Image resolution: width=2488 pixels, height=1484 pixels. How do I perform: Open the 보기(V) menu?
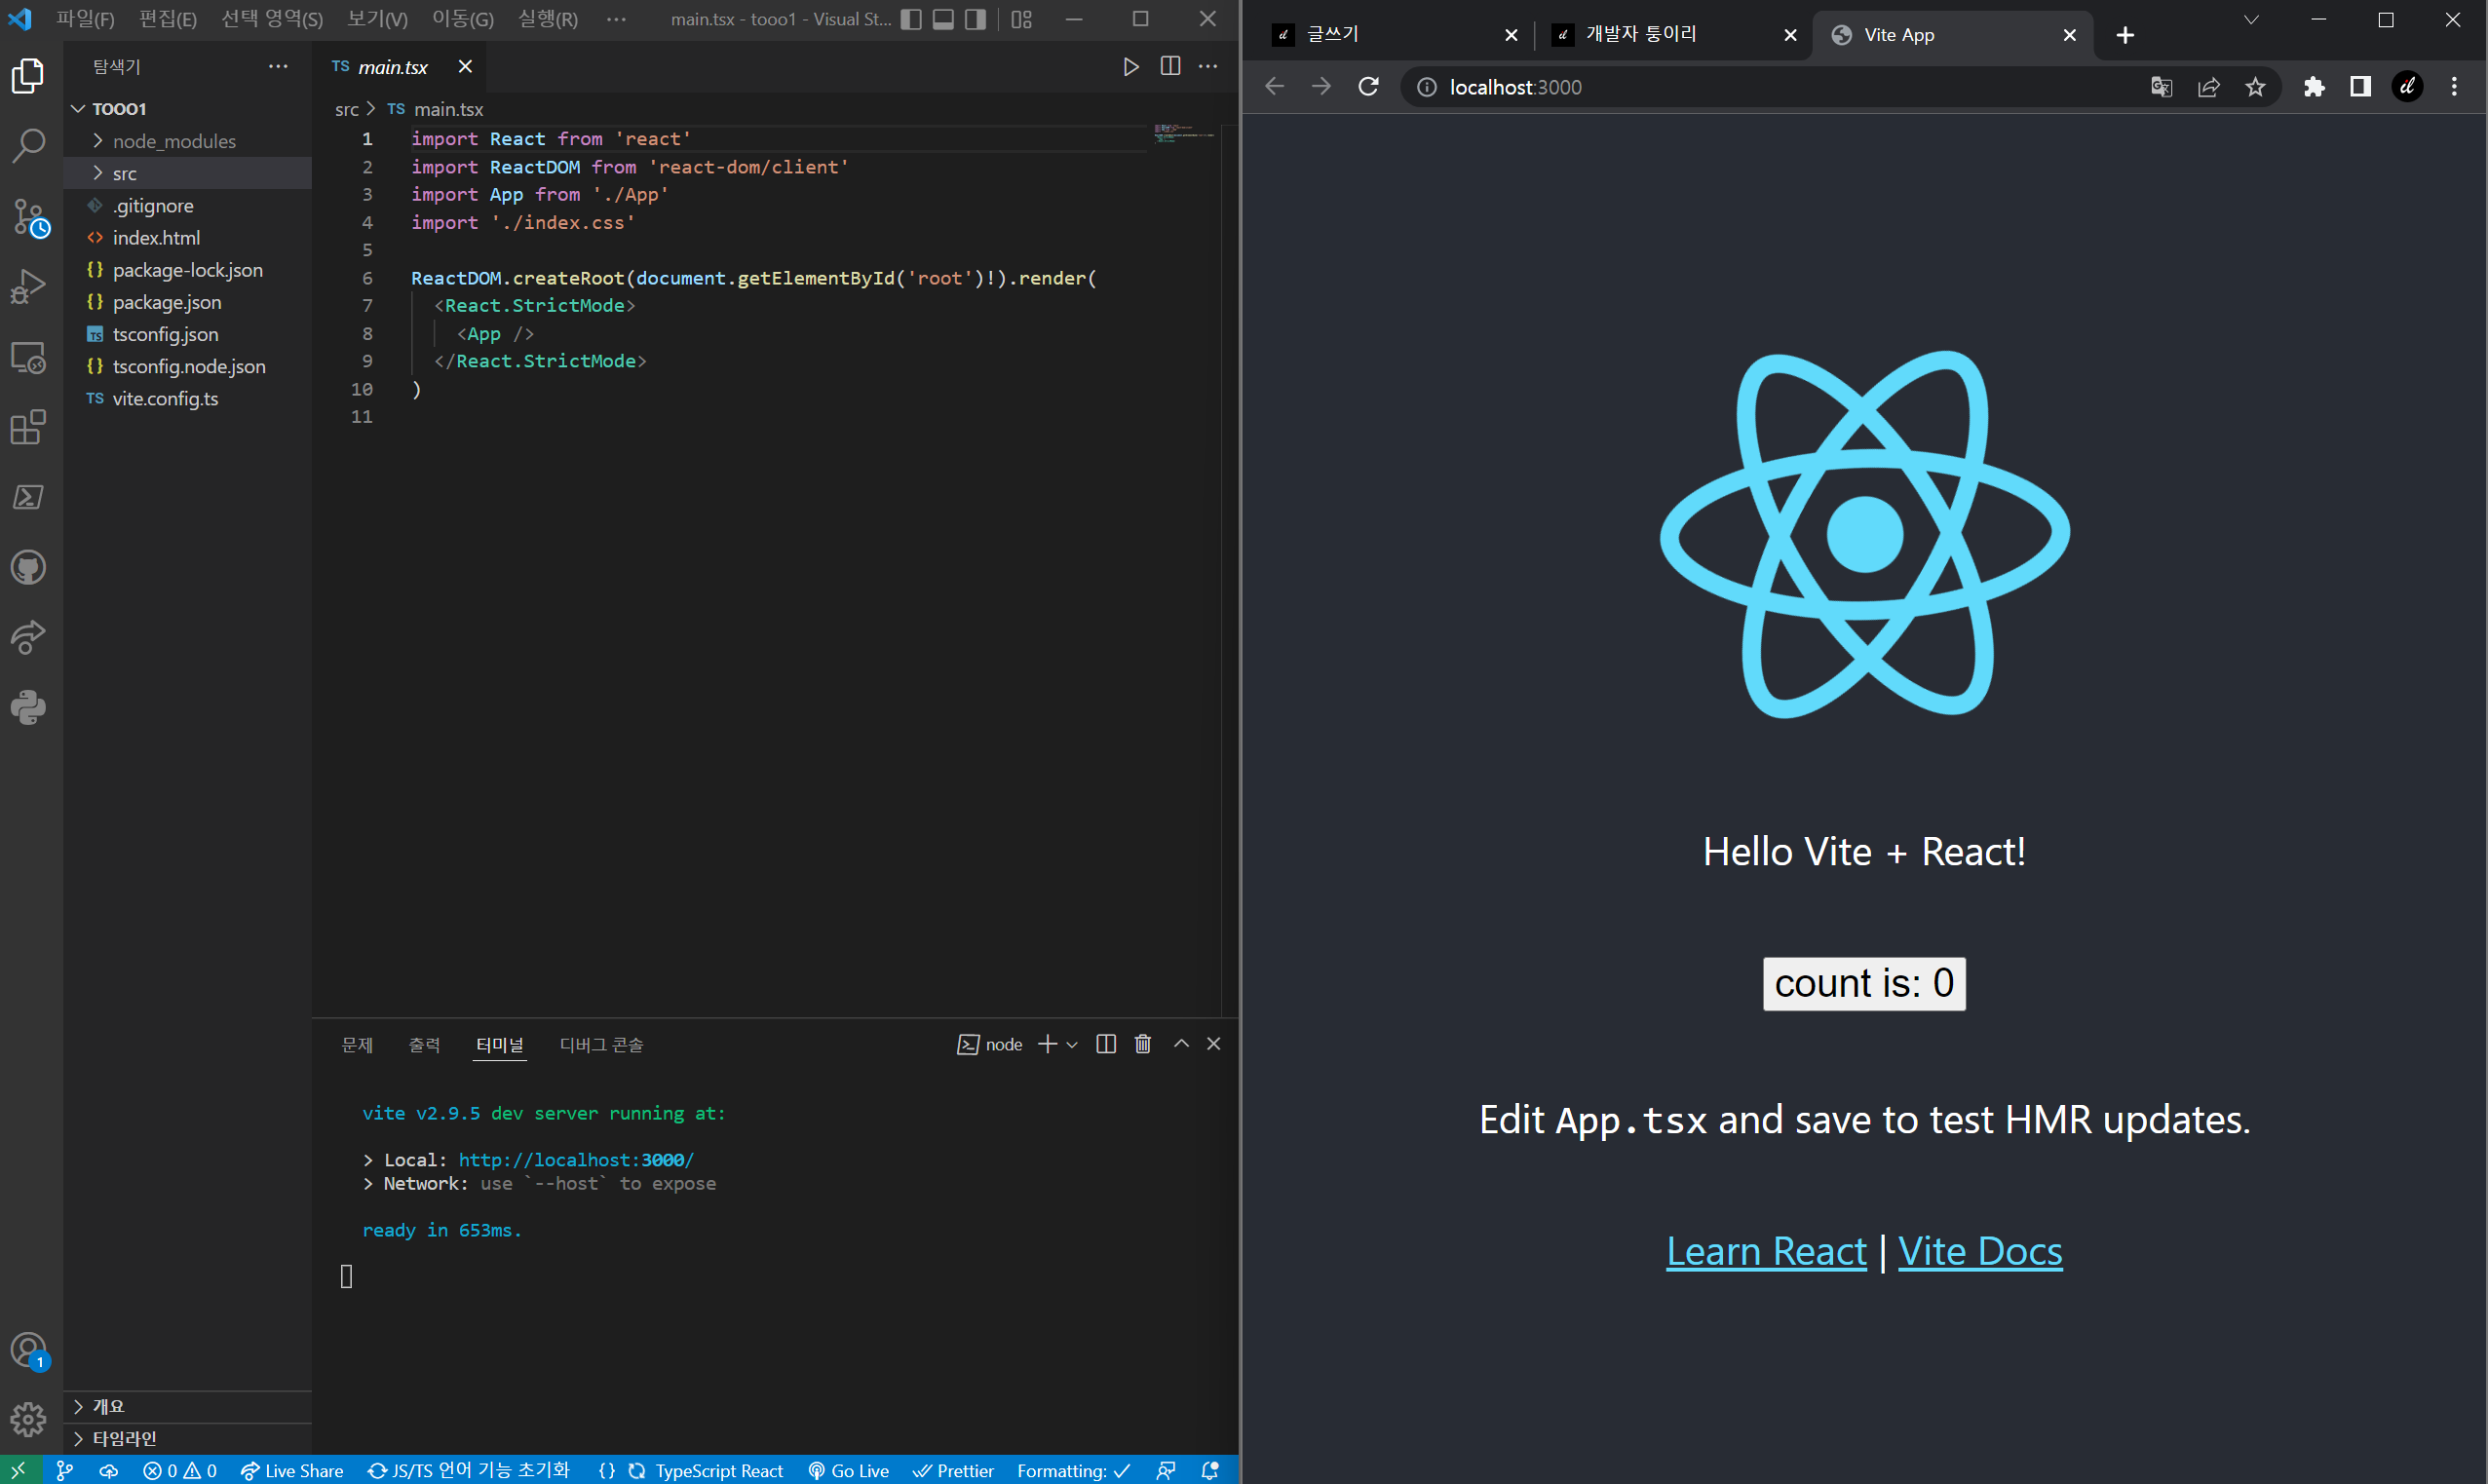pyautogui.click(x=377, y=19)
